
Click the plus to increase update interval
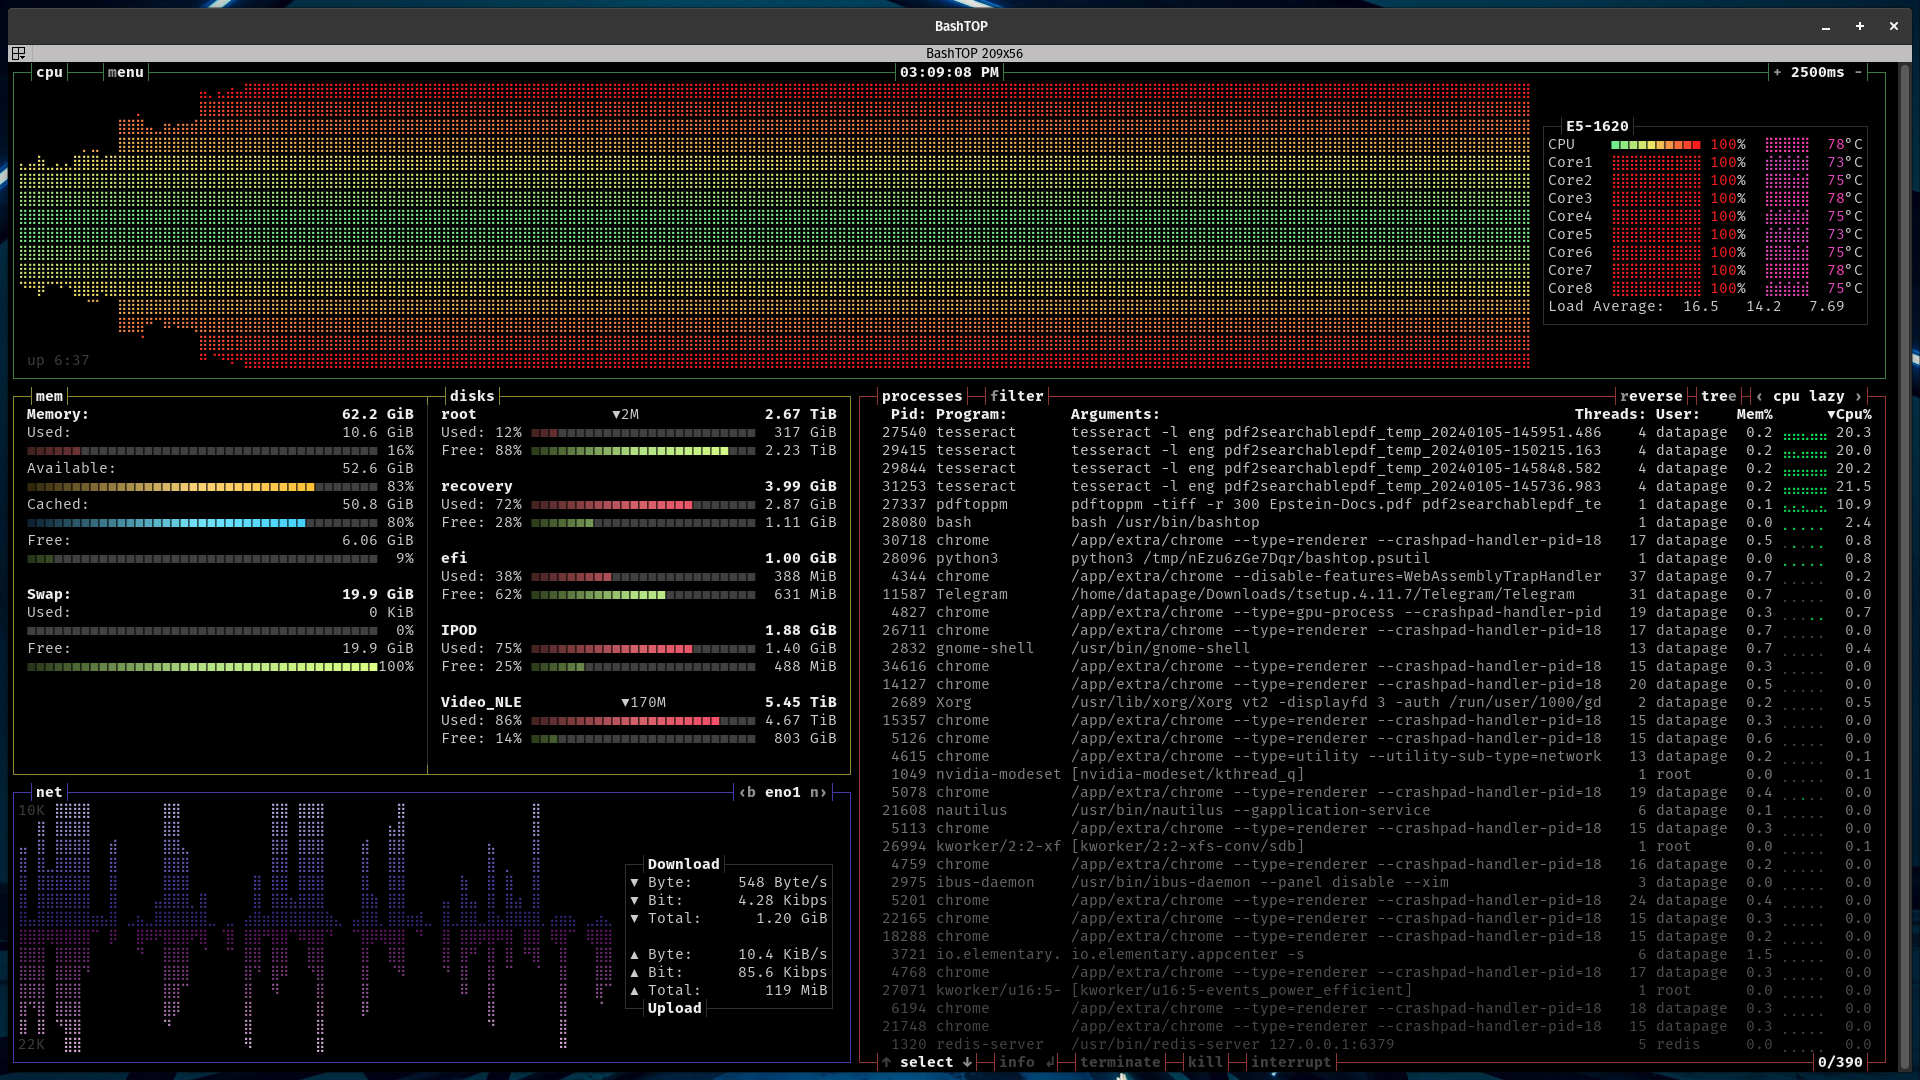click(1777, 72)
